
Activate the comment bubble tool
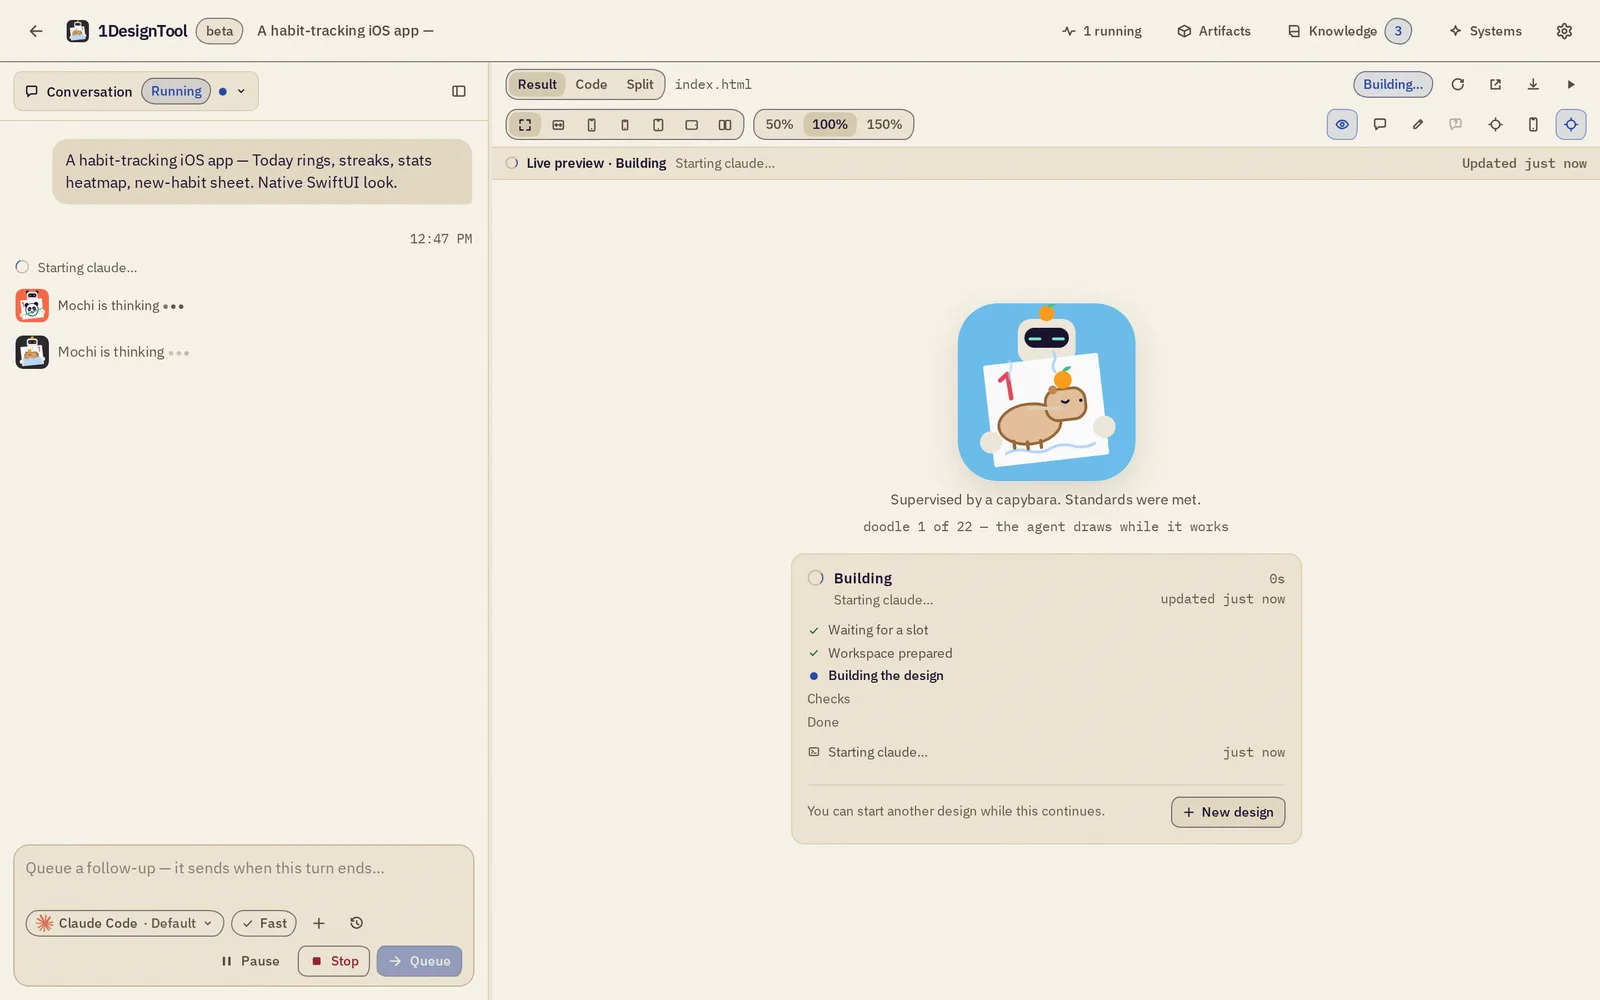coord(1380,125)
